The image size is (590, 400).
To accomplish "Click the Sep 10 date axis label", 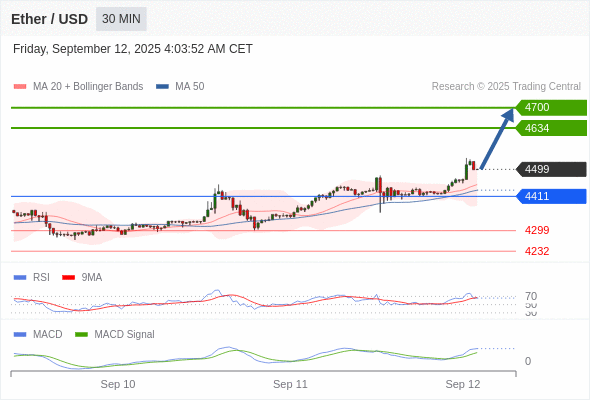I will 118,384.
